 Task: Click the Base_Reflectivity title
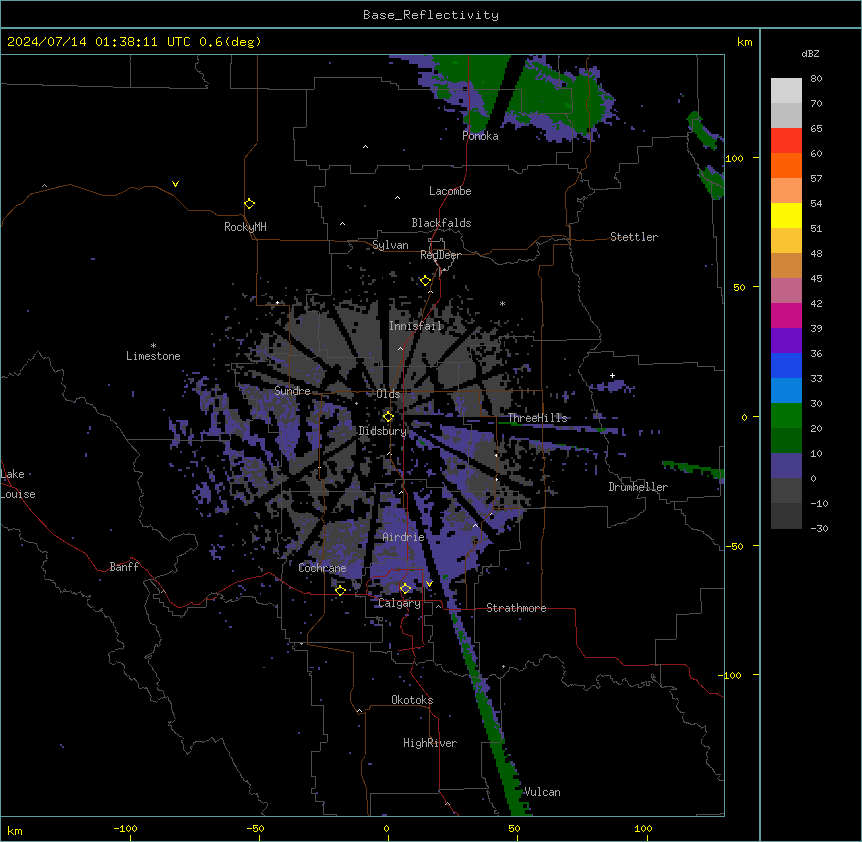431,15
